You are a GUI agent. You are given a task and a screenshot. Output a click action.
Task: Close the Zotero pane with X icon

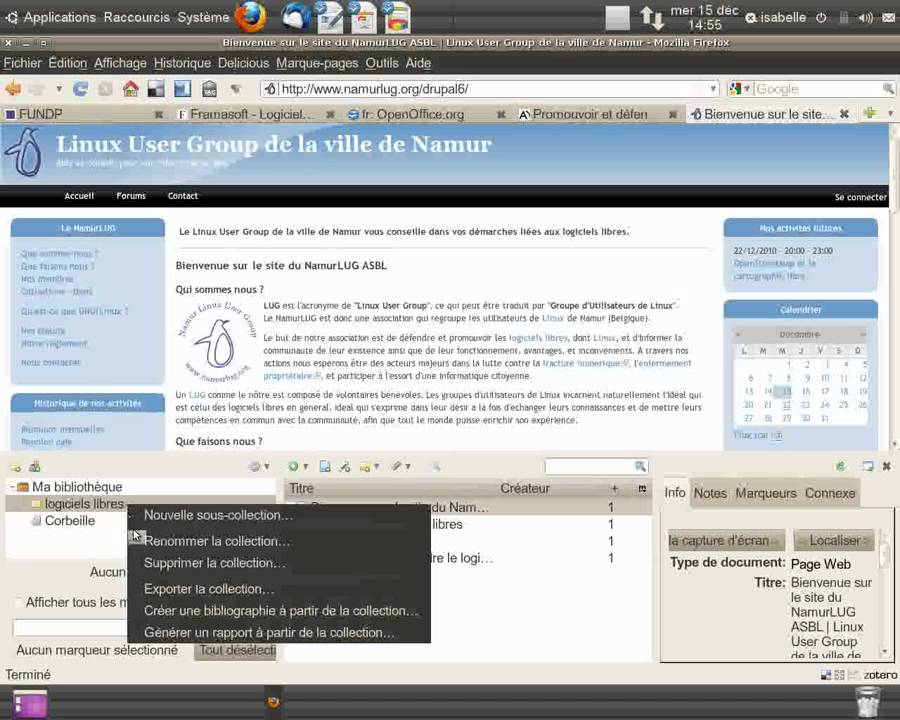[887, 466]
